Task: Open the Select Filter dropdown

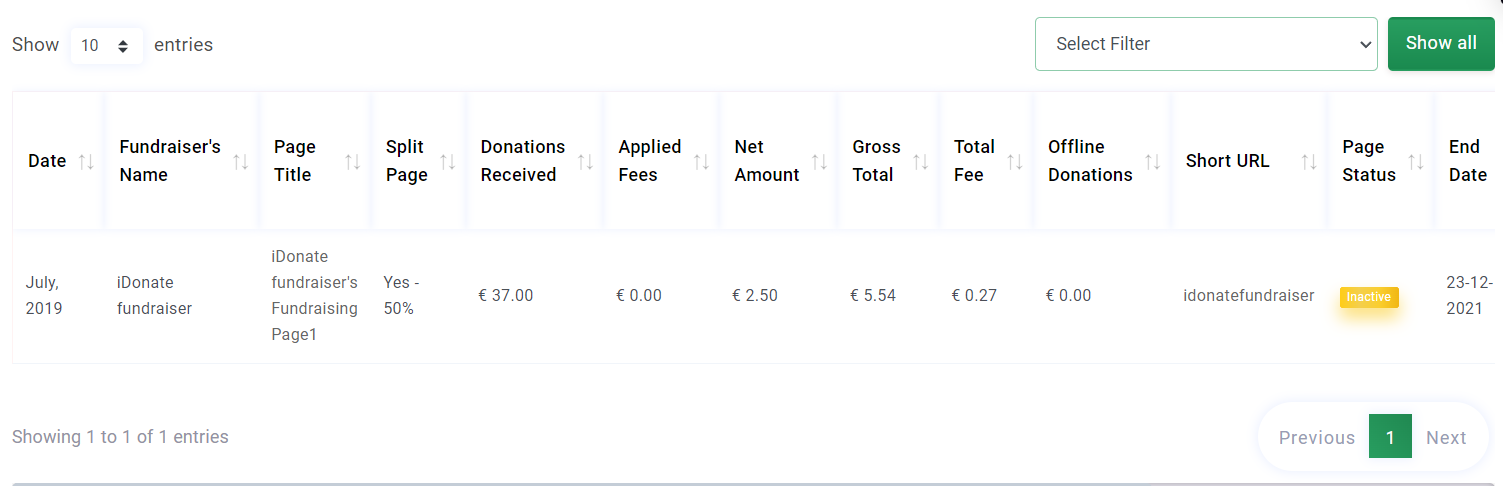Action: (1206, 44)
